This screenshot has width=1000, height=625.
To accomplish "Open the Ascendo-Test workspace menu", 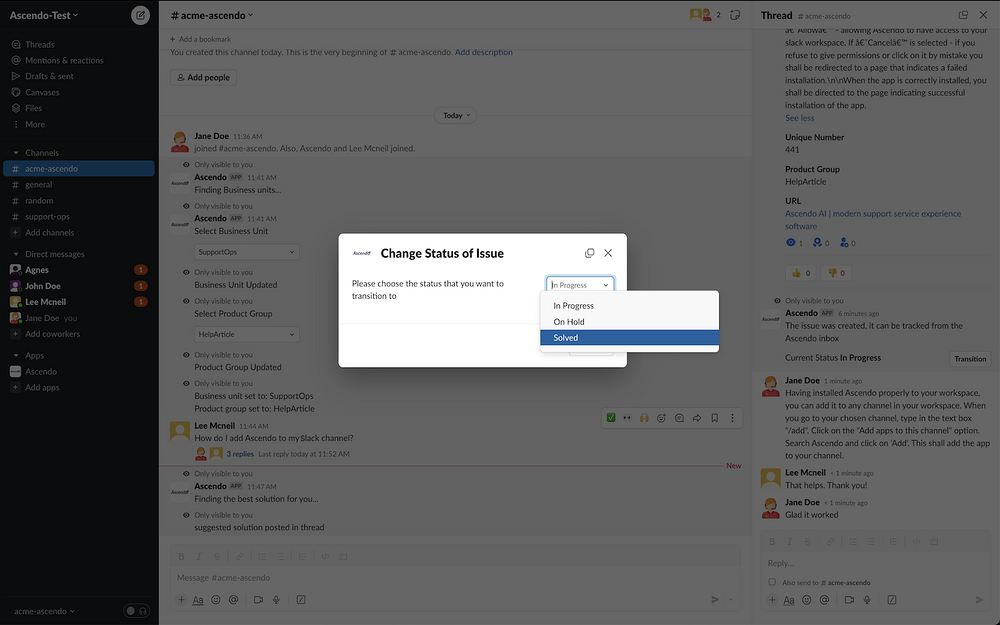I will (x=44, y=15).
